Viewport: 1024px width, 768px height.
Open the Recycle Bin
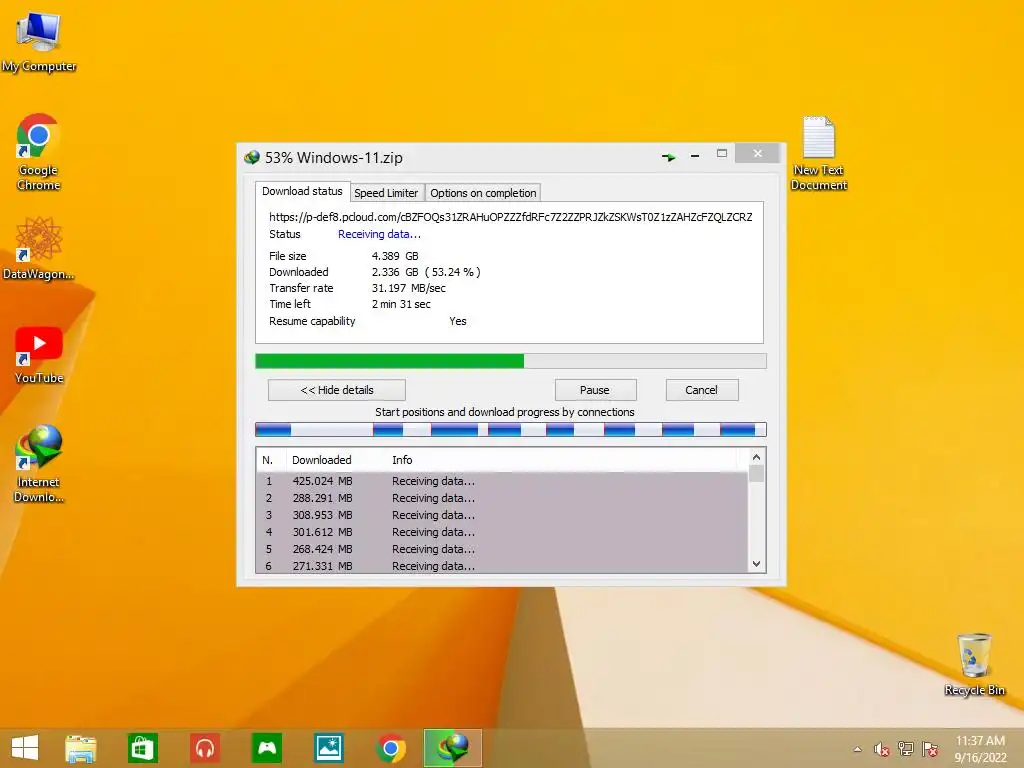(974, 664)
